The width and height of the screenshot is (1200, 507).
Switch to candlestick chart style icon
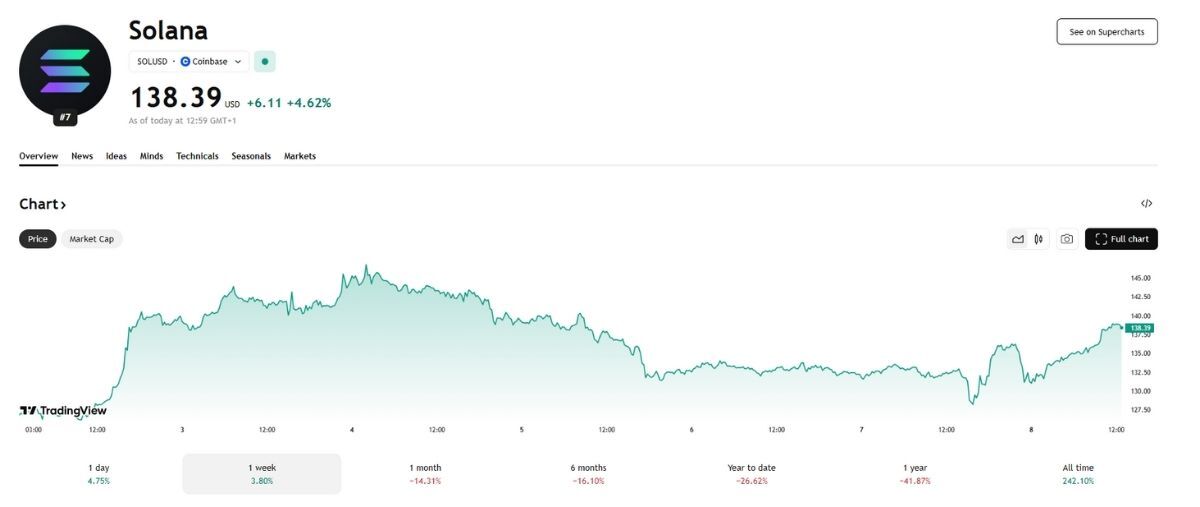(1039, 239)
